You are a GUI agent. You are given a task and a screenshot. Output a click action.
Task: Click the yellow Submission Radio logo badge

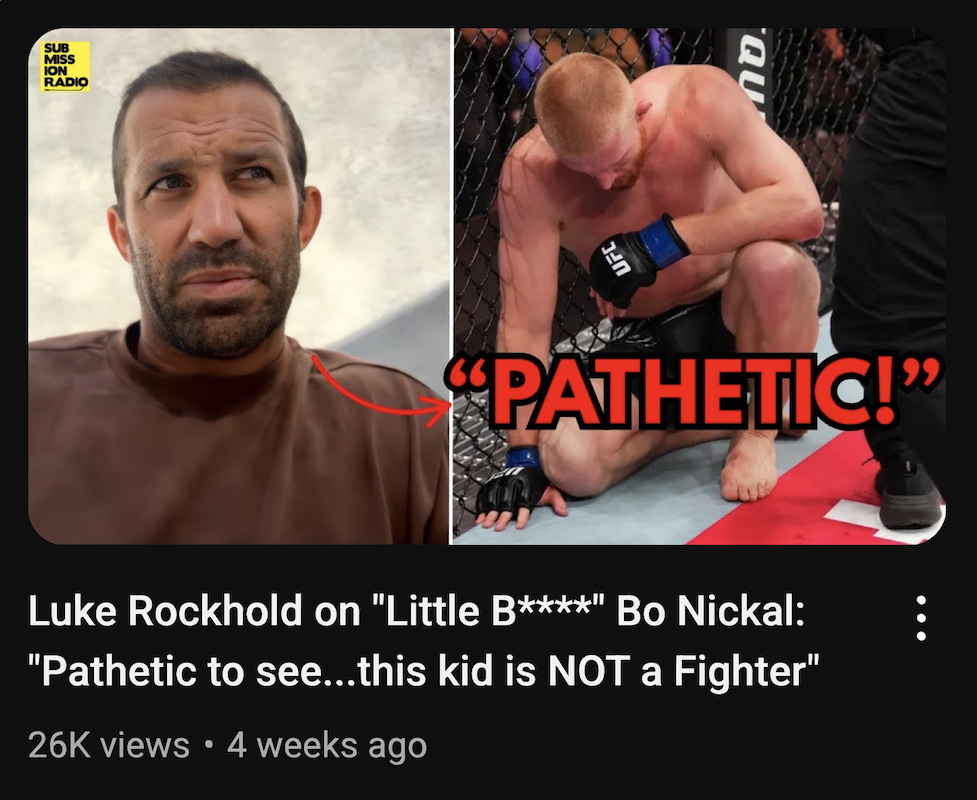(x=65, y=66)
